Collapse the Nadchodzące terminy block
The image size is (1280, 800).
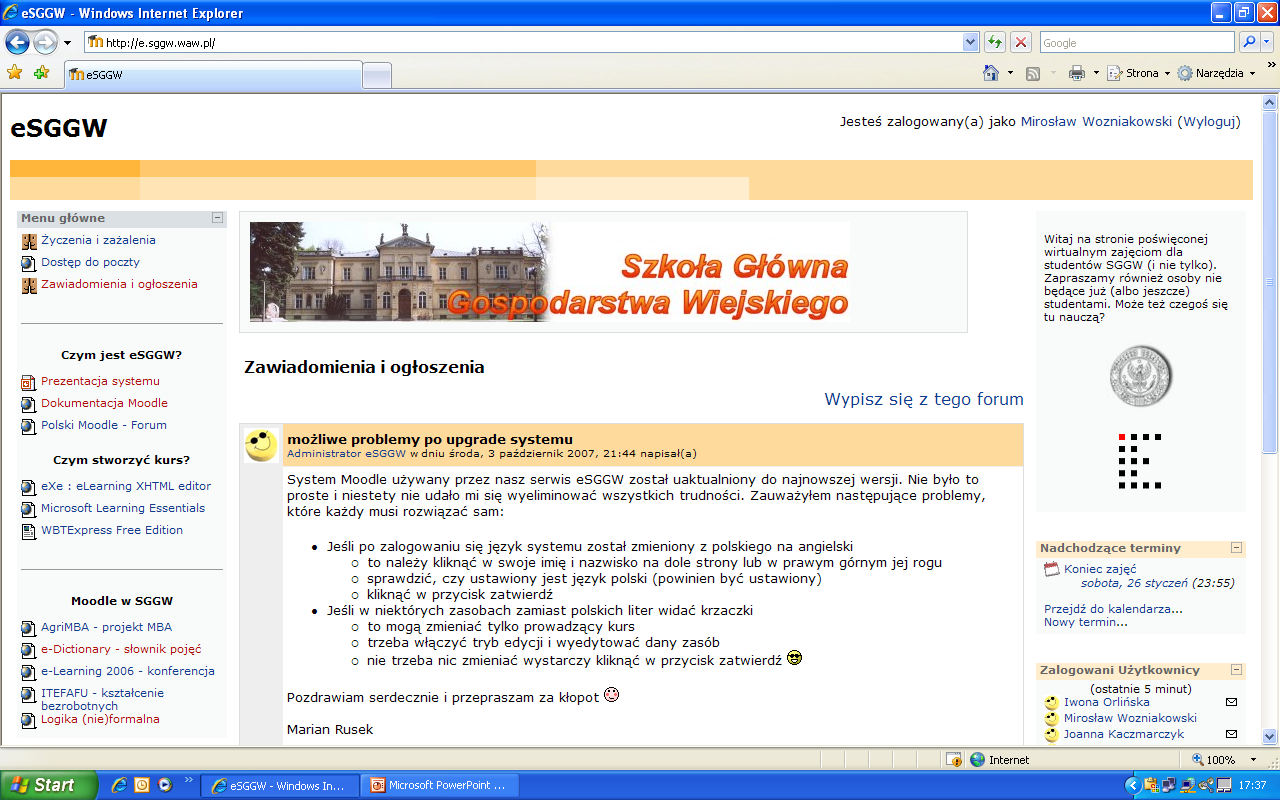tap(1236, 548)
